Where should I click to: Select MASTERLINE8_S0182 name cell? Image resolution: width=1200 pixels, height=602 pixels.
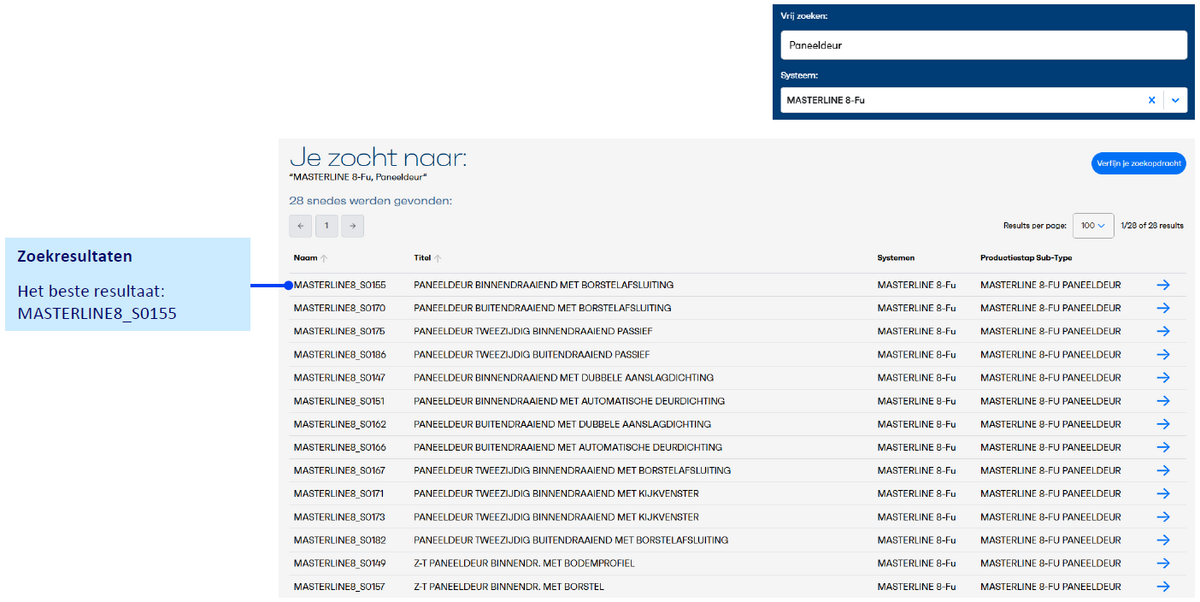340,540
